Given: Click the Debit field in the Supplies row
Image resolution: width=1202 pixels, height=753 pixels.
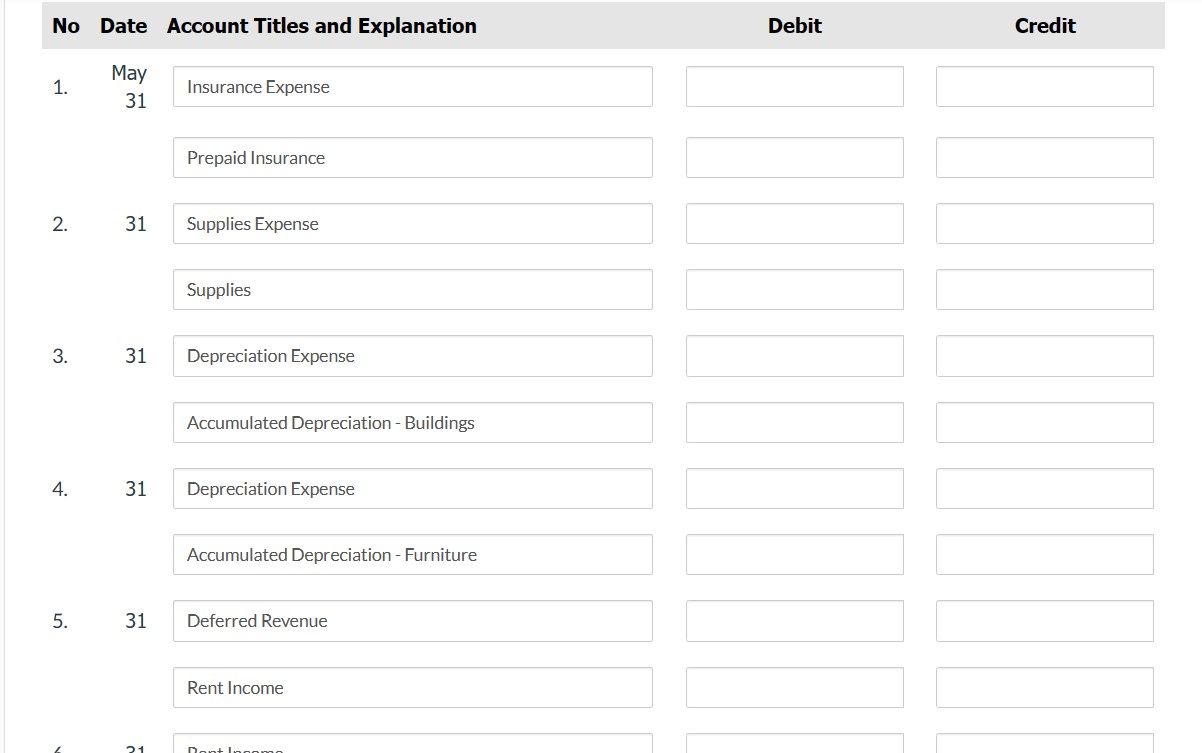Looking at the screenshot, I should 795,290.
